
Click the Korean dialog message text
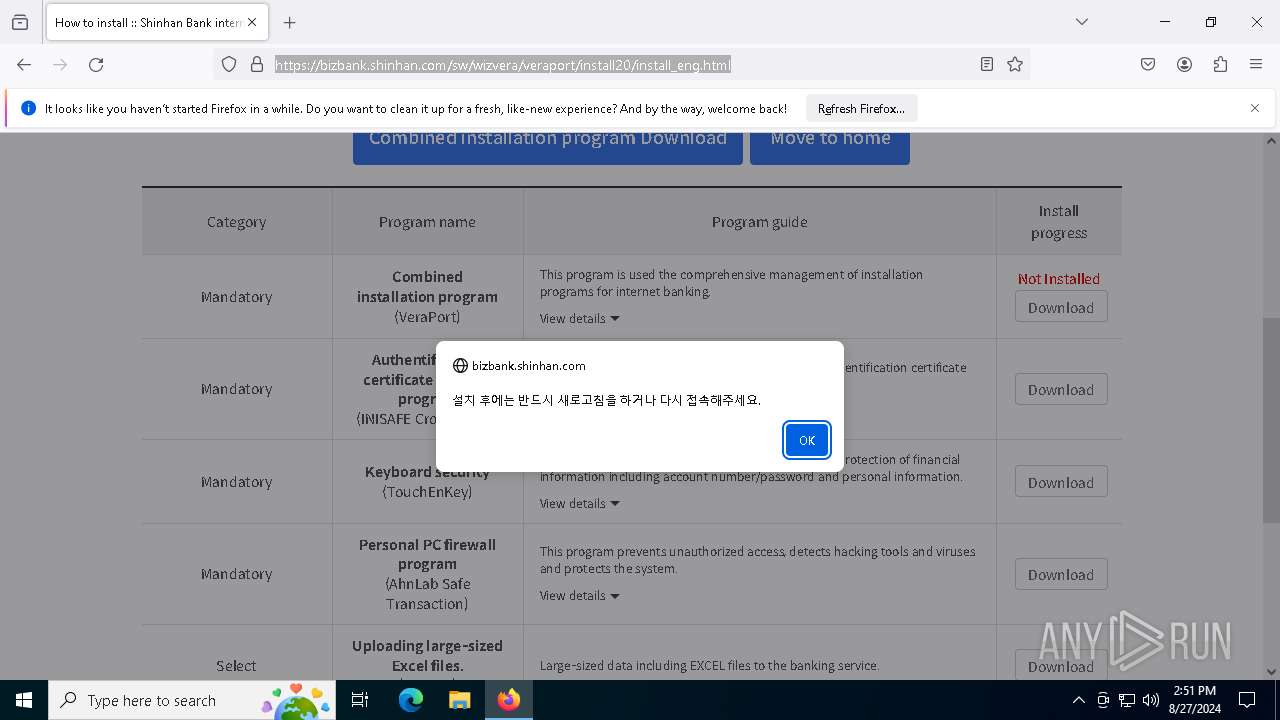click(x=606, y=400)
